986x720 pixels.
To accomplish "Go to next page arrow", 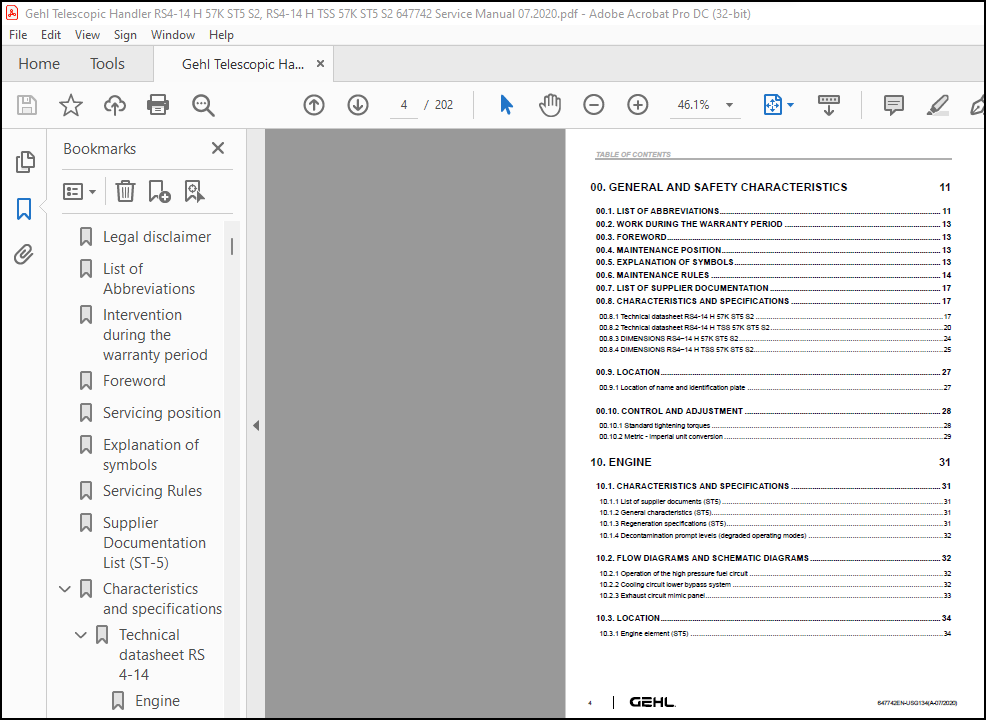I will 358,105.
